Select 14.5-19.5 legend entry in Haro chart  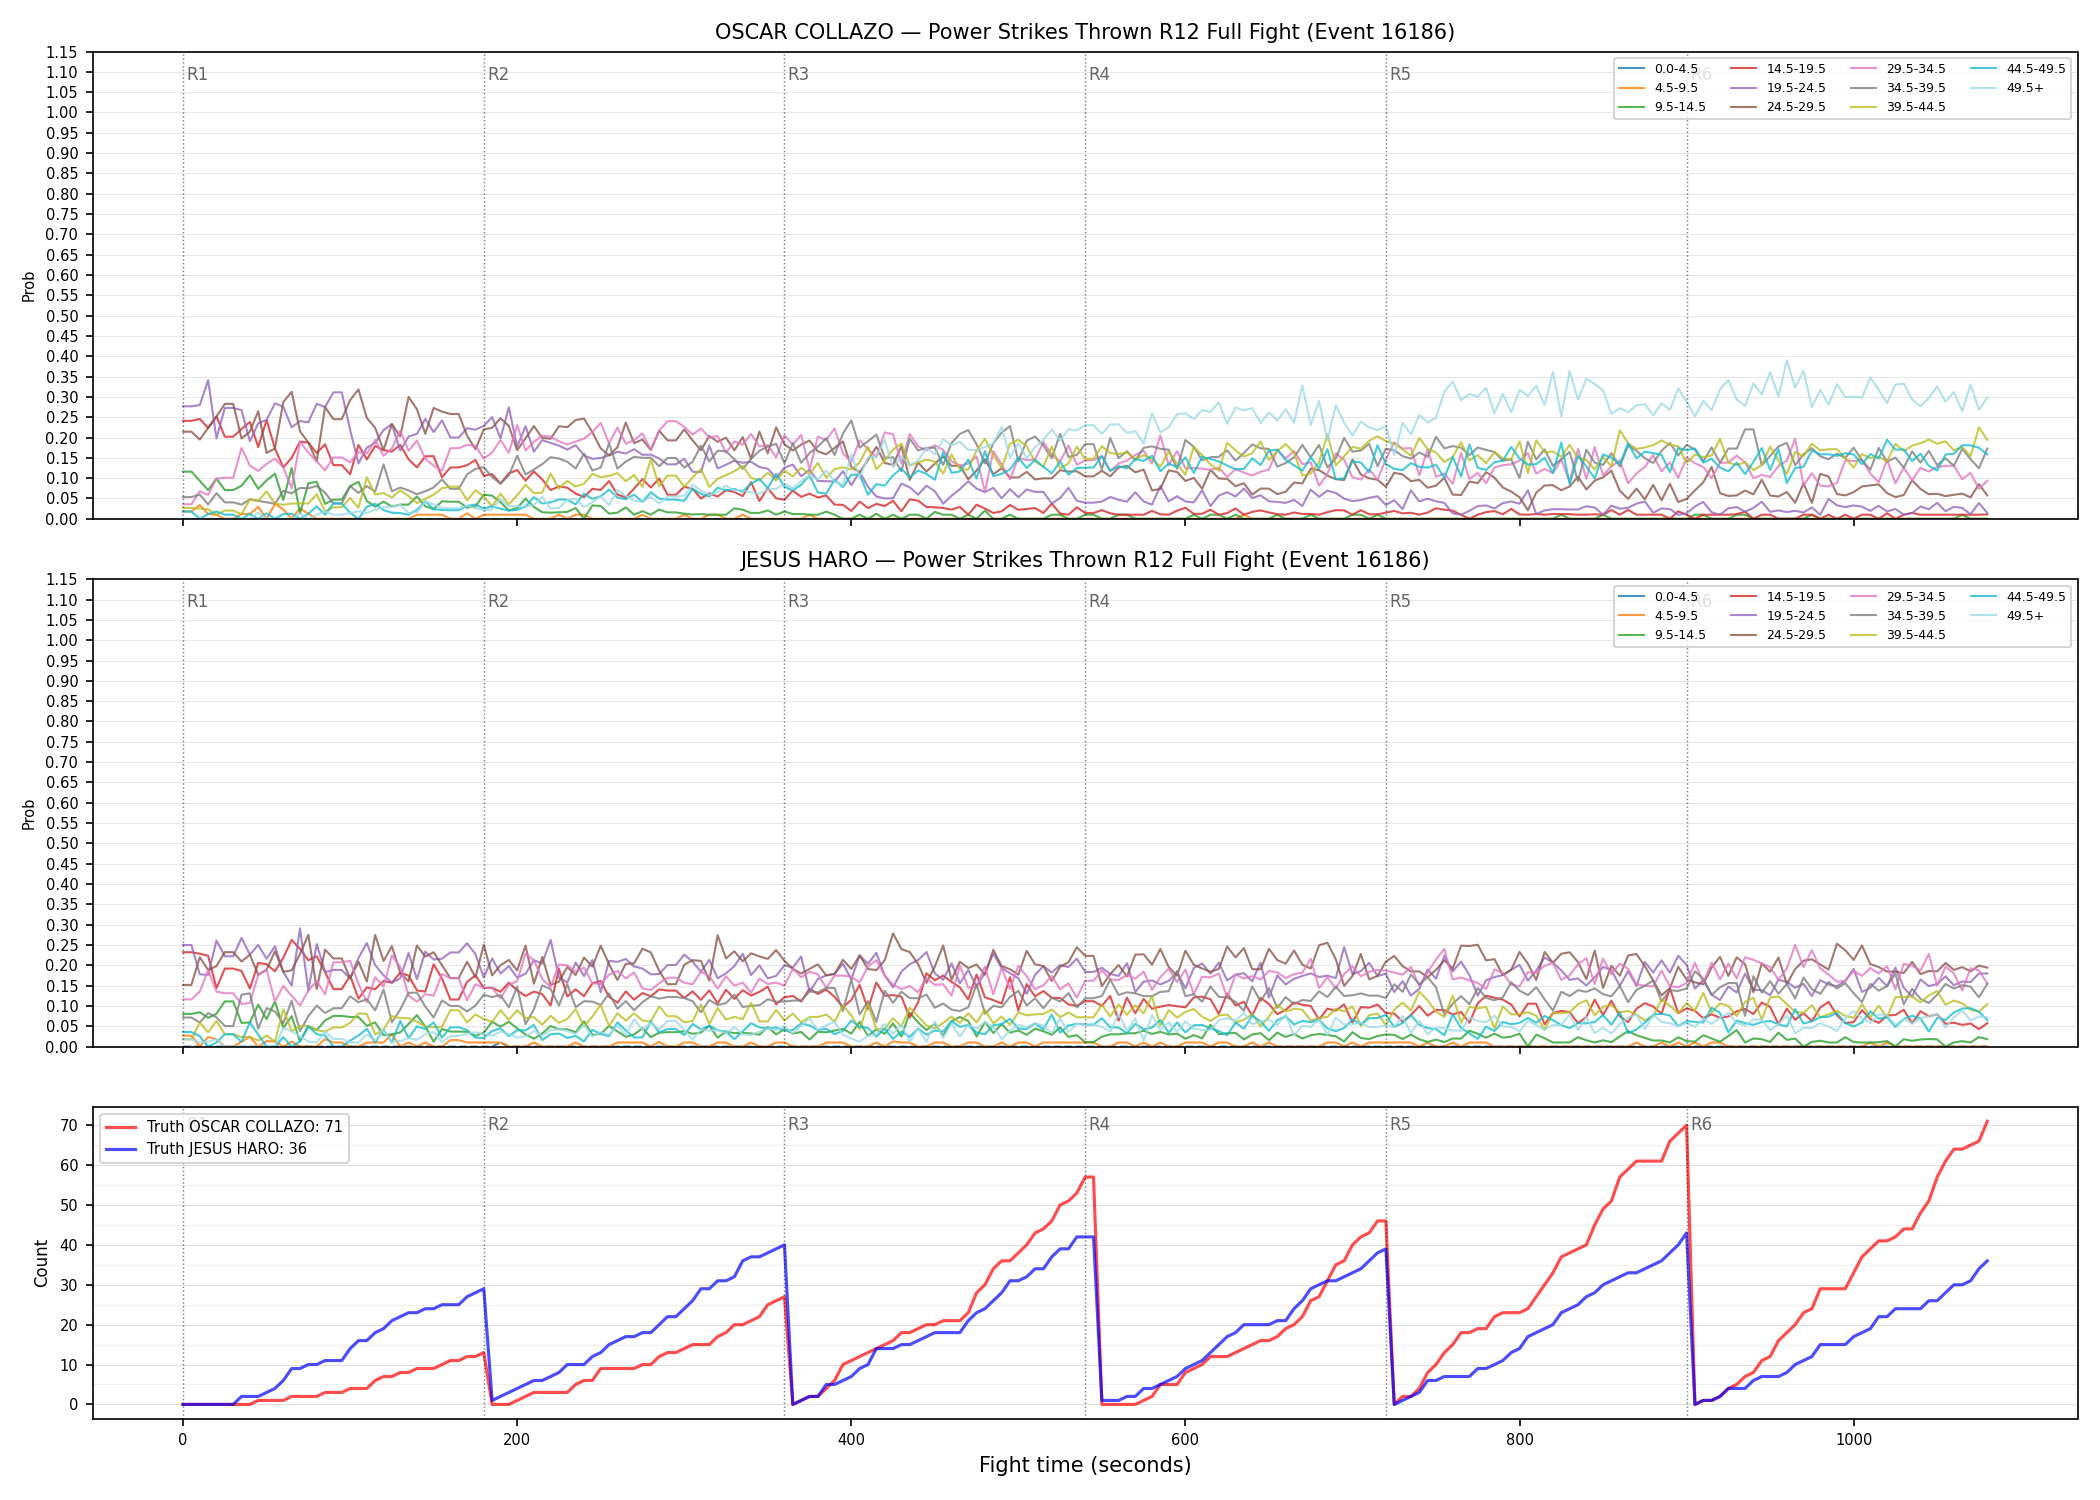pos(1778,597)
